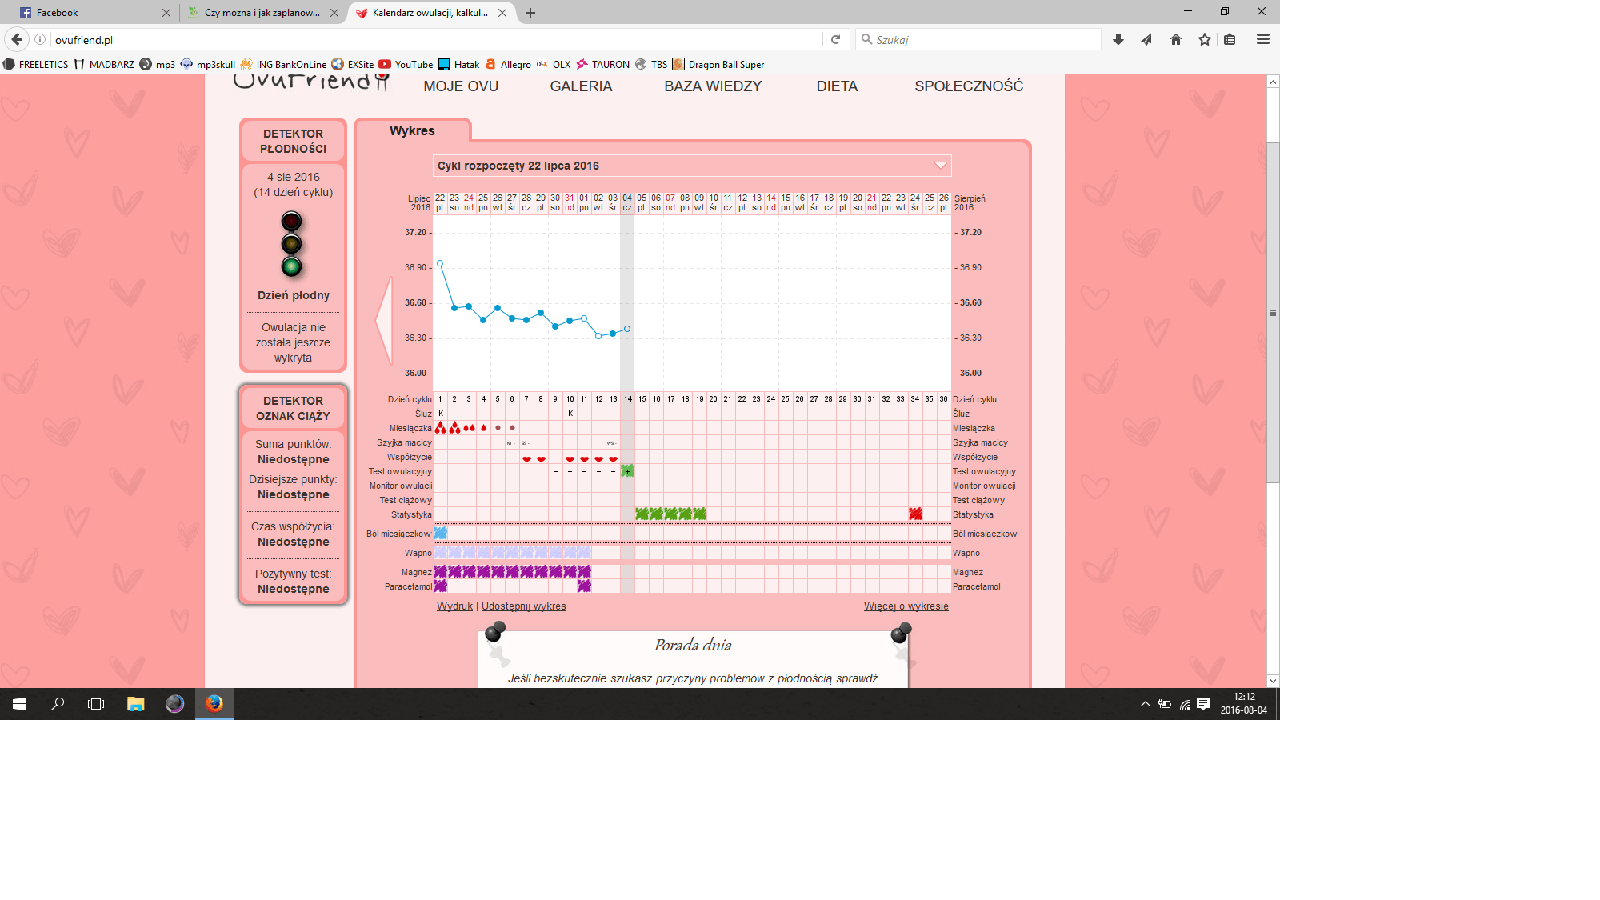Click the OvuFriend logo
This screenshot has height=900, width=1600.
coord(311,82)
